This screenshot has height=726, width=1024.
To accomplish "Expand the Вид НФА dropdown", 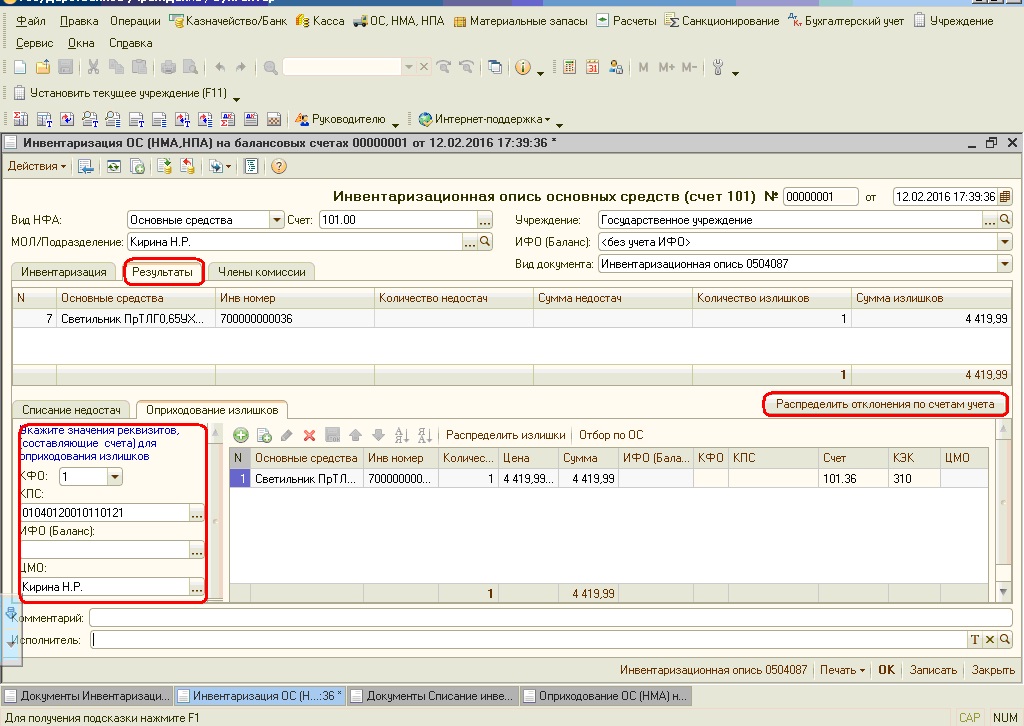I will pos(277,220).
